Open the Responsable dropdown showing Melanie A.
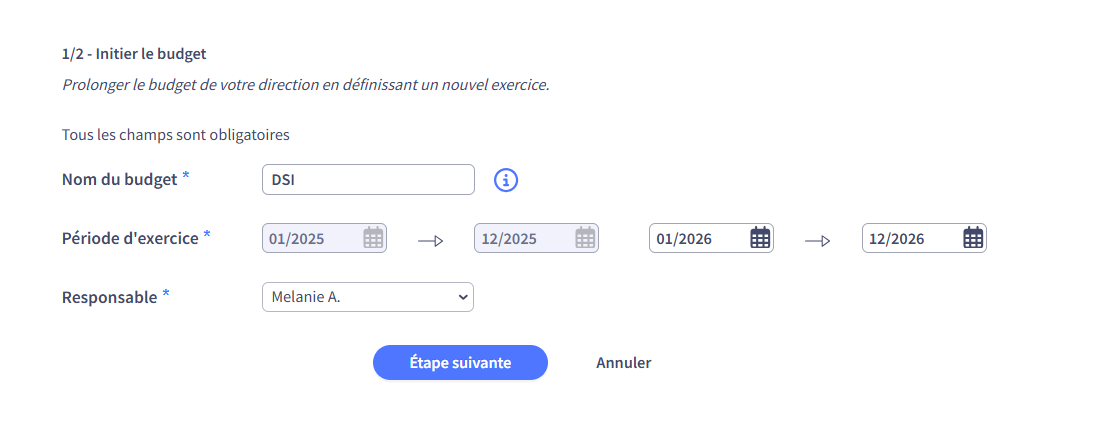1119x441 pixels. coord(368,297)
